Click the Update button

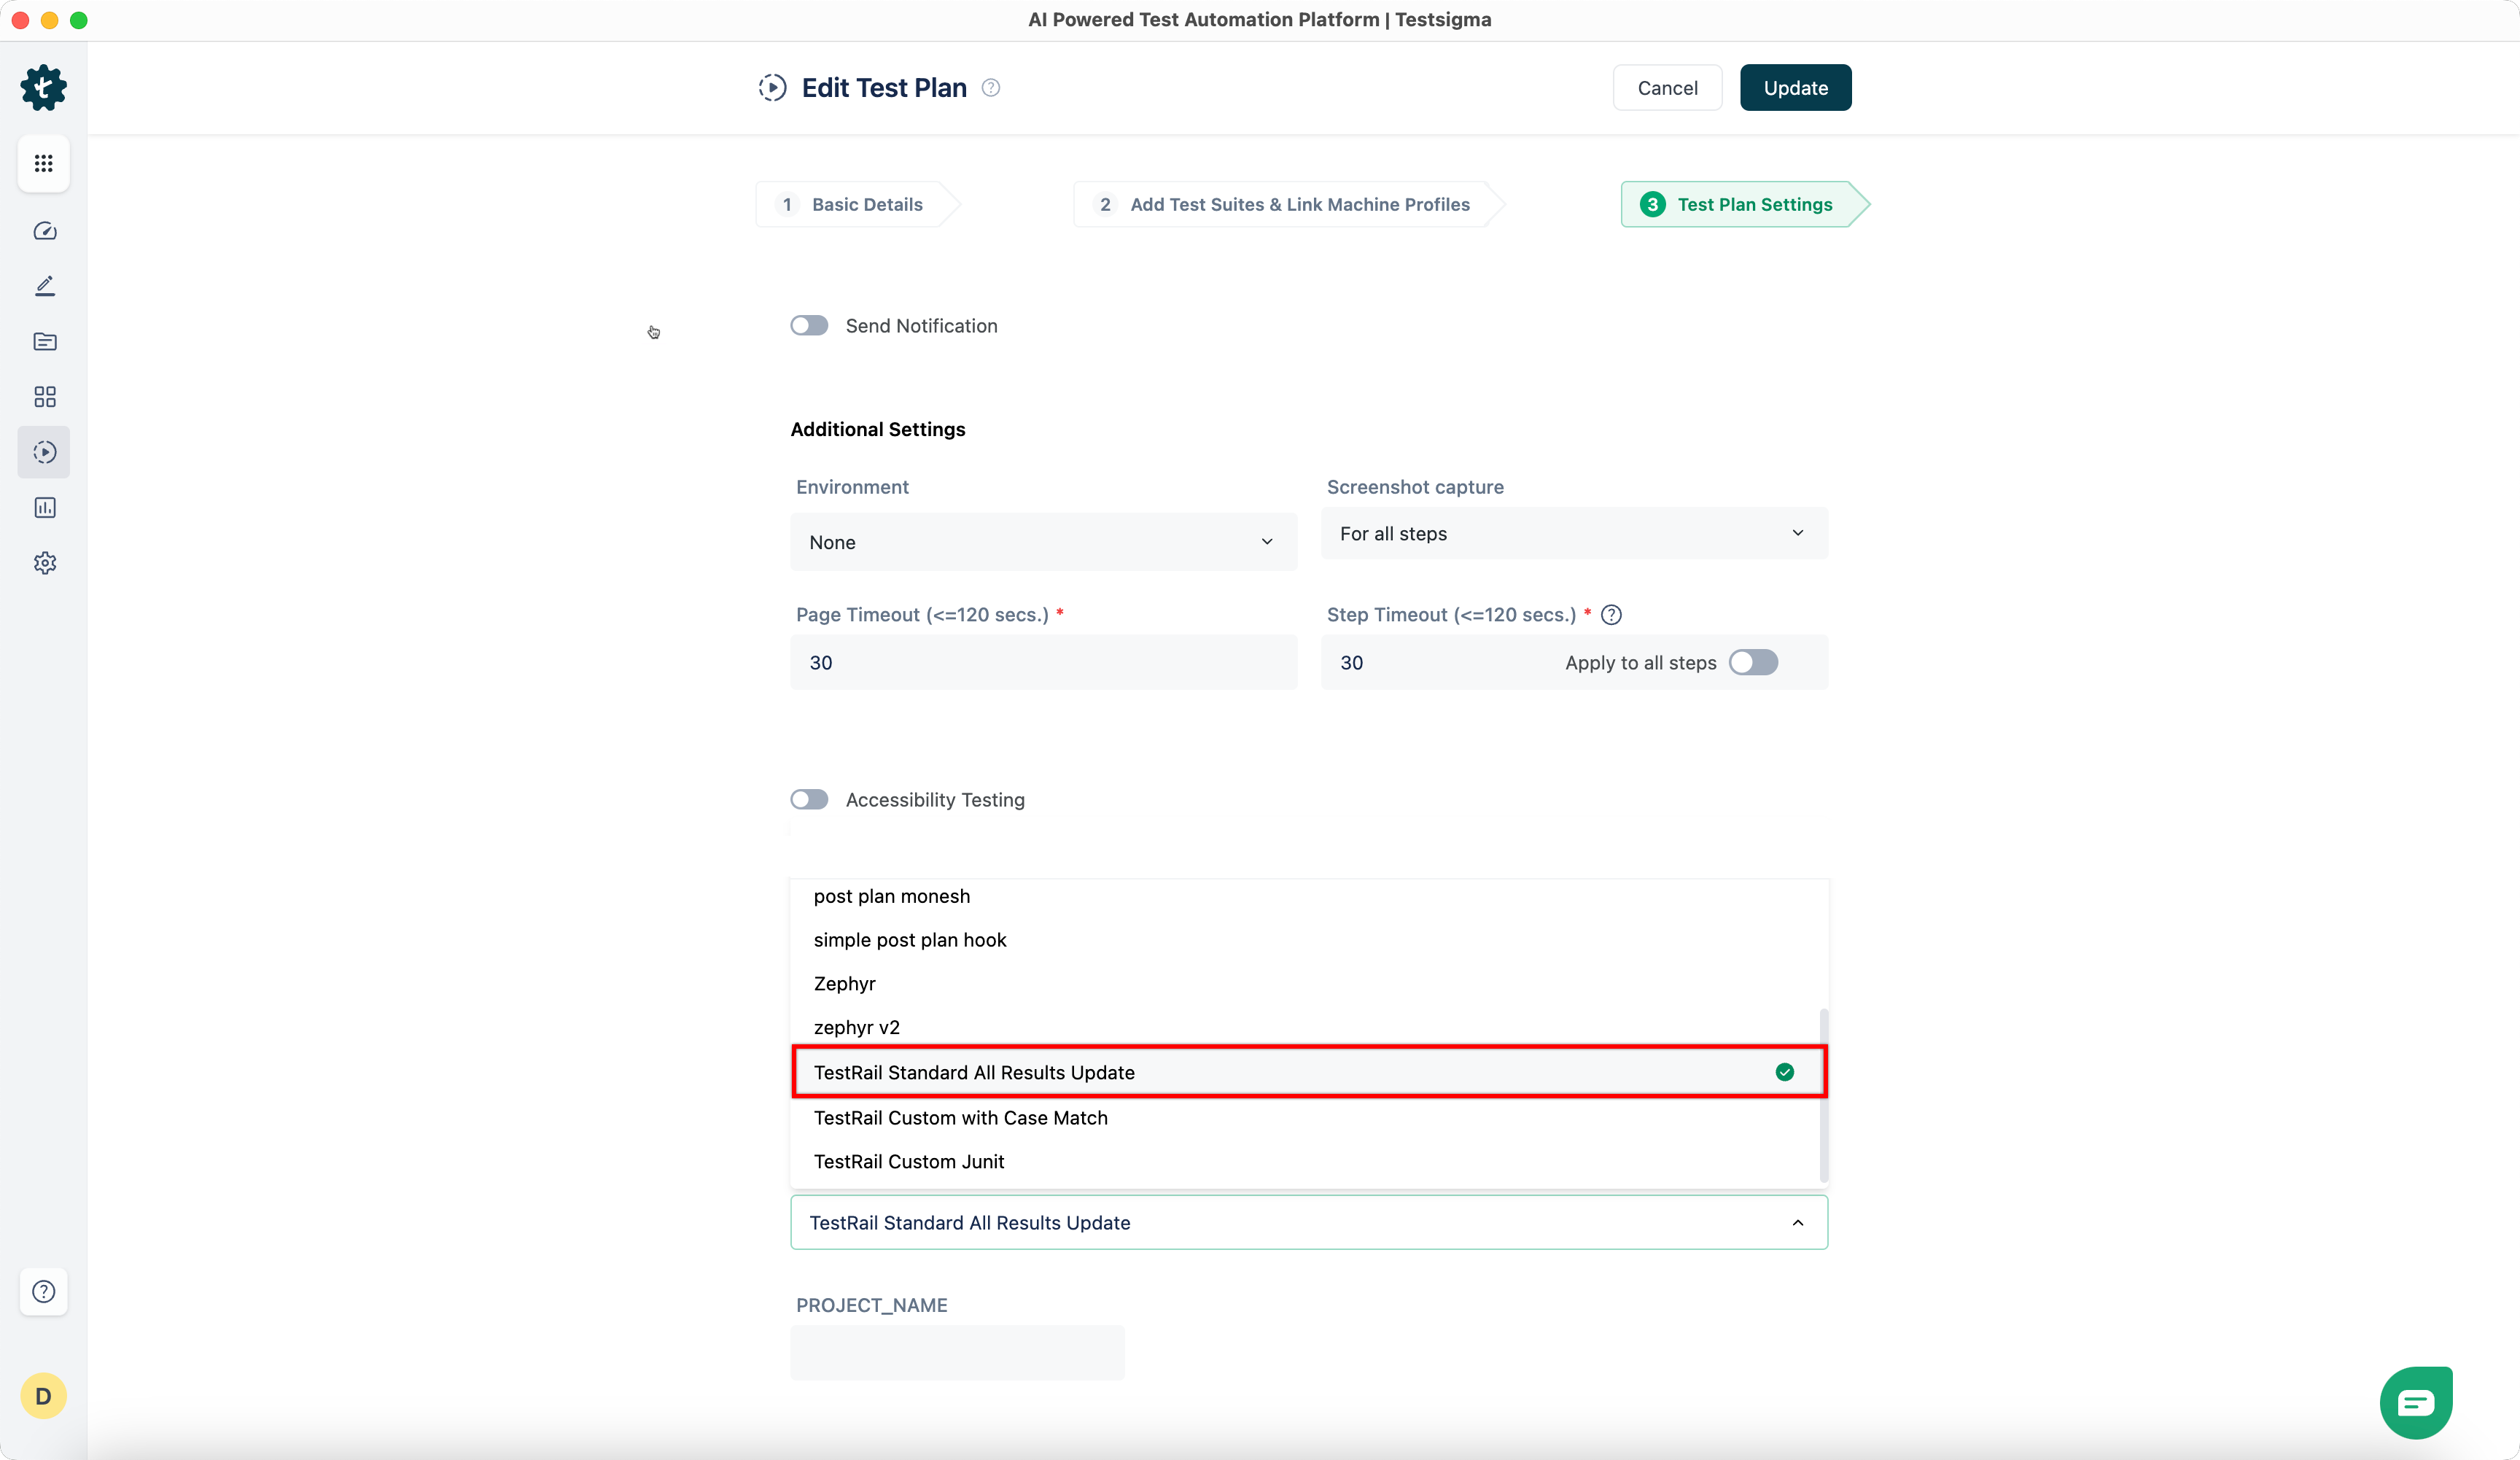(1795, 88)
